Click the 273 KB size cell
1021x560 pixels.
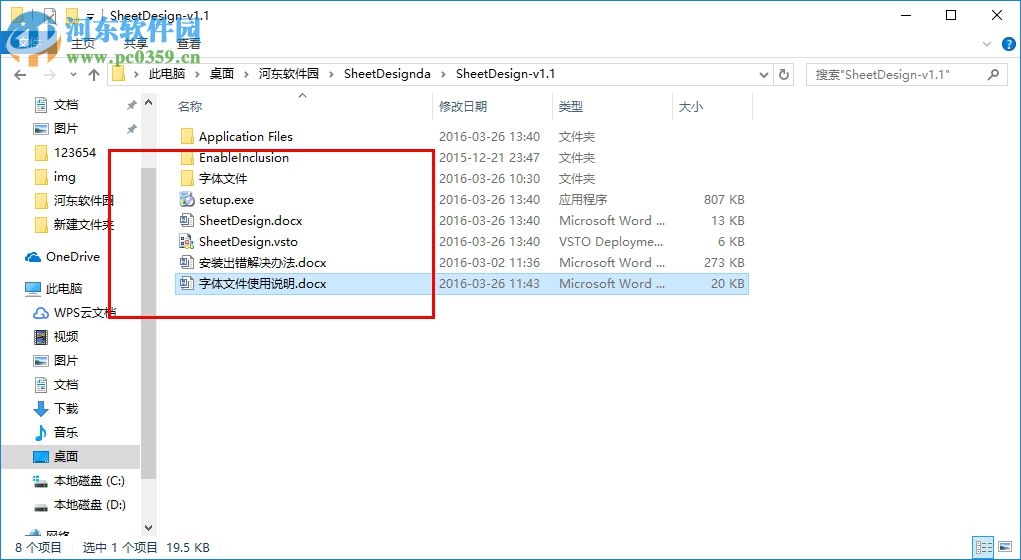click(724, 262)
